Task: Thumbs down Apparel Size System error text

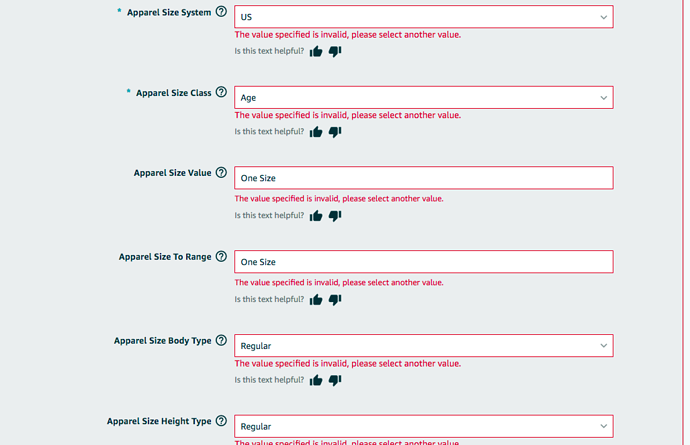Action: tap(335, 51)
